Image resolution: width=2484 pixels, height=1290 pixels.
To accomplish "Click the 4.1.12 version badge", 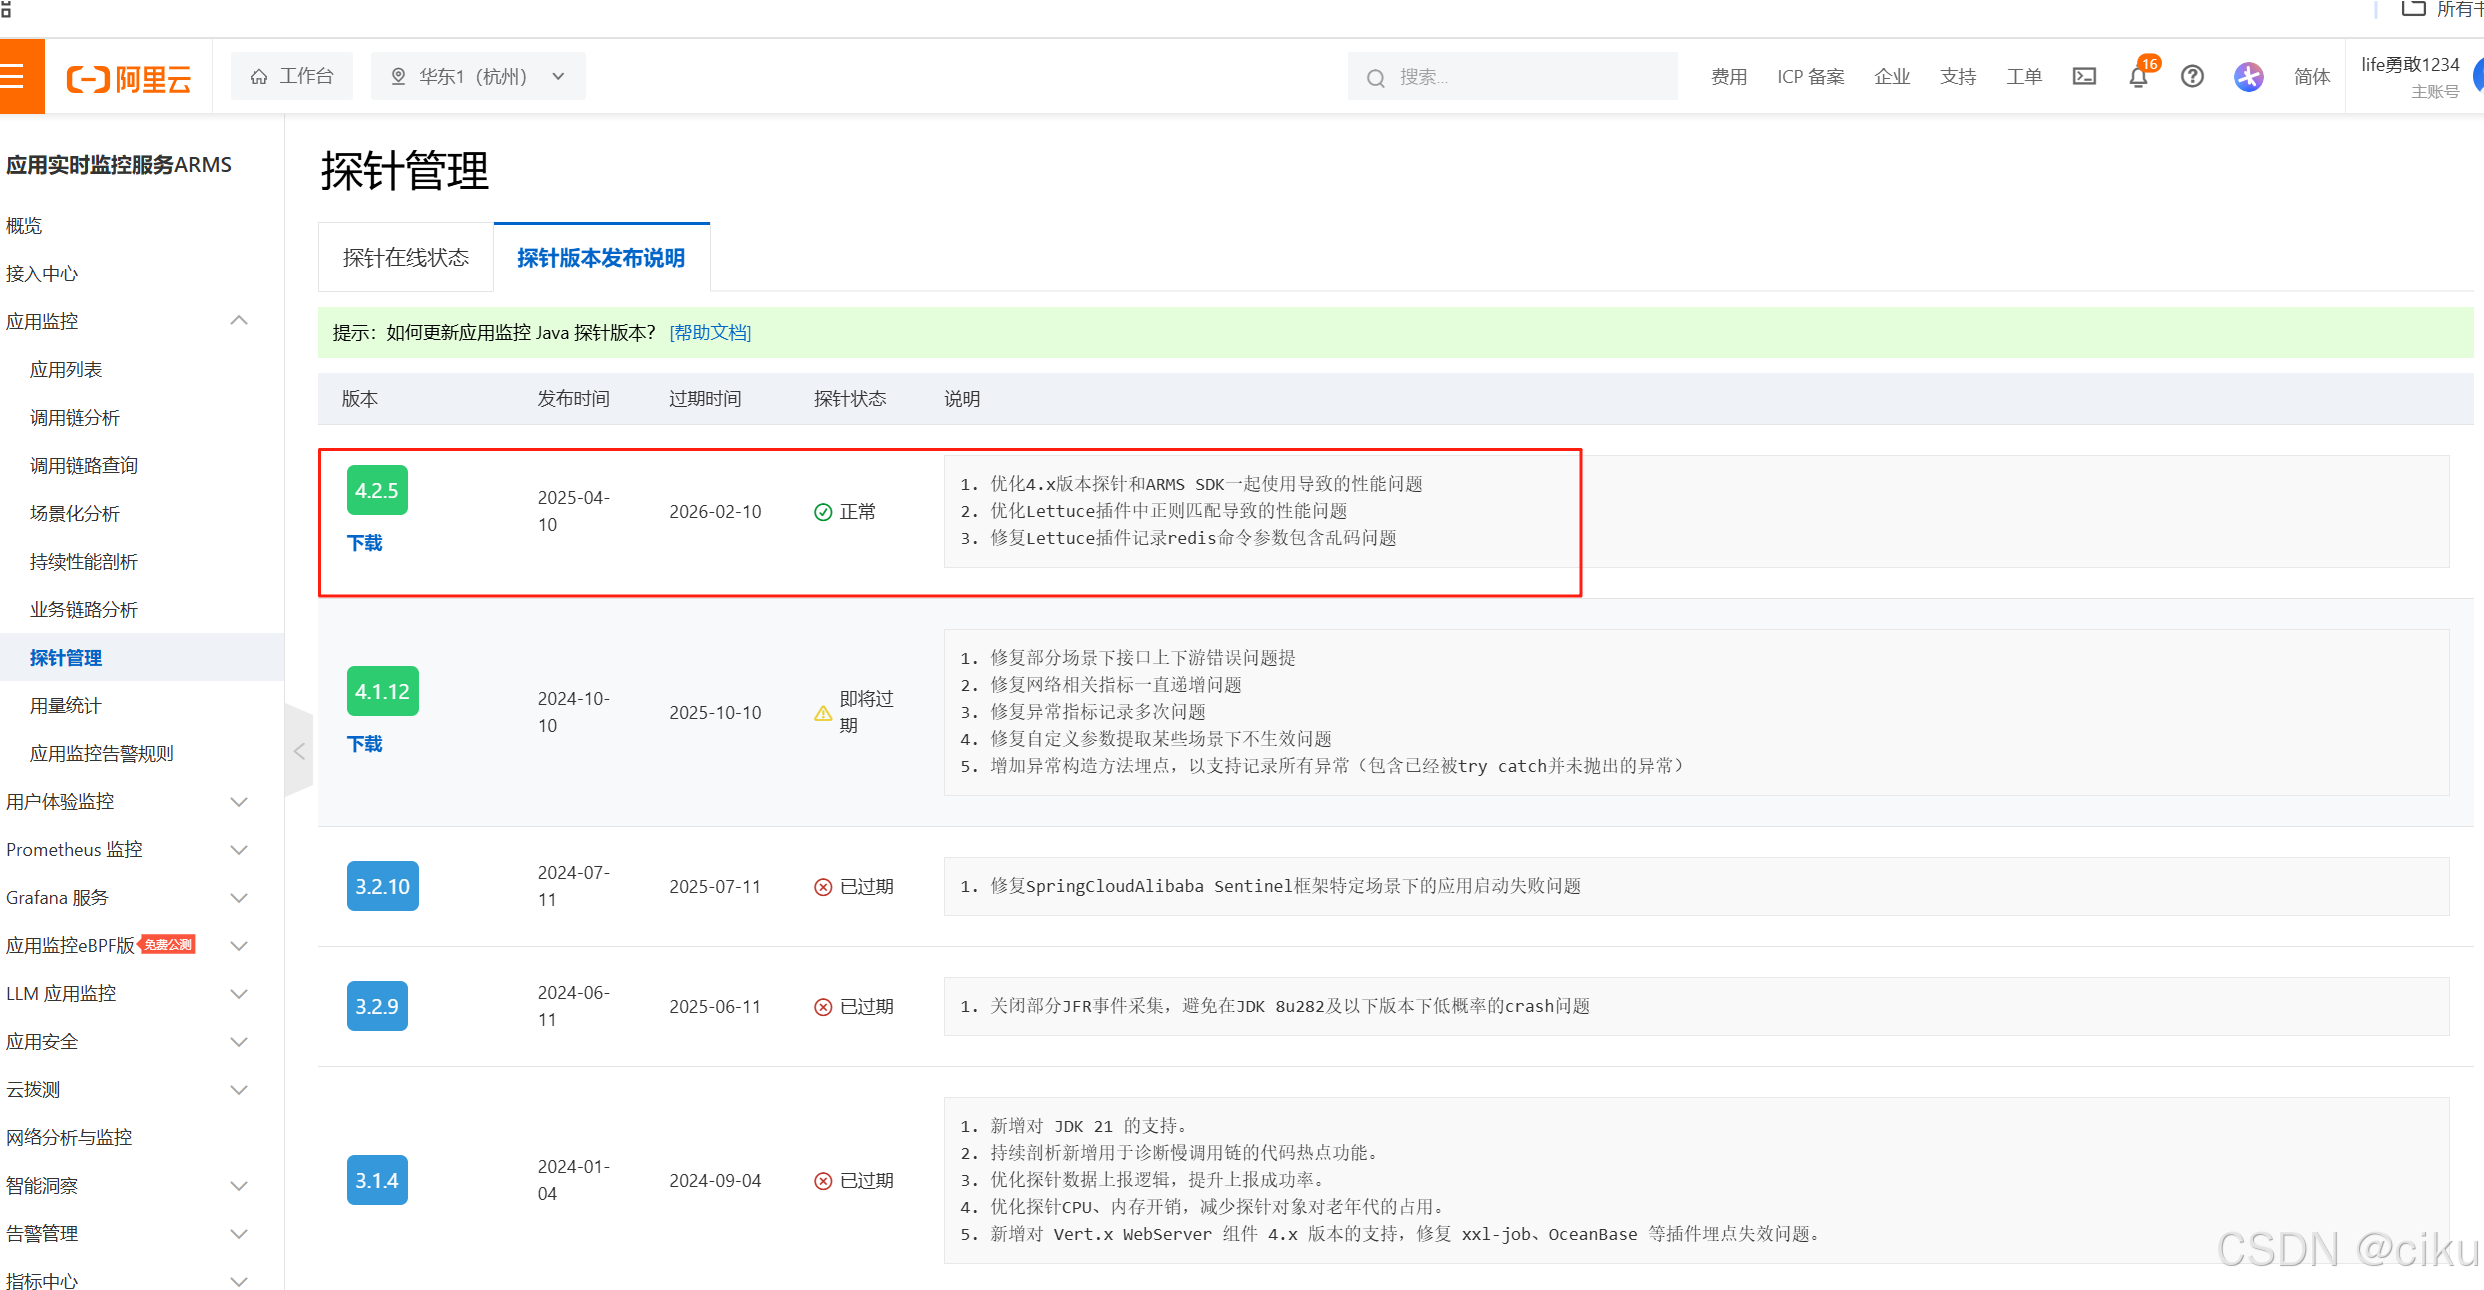I will [x=382, y=691].
